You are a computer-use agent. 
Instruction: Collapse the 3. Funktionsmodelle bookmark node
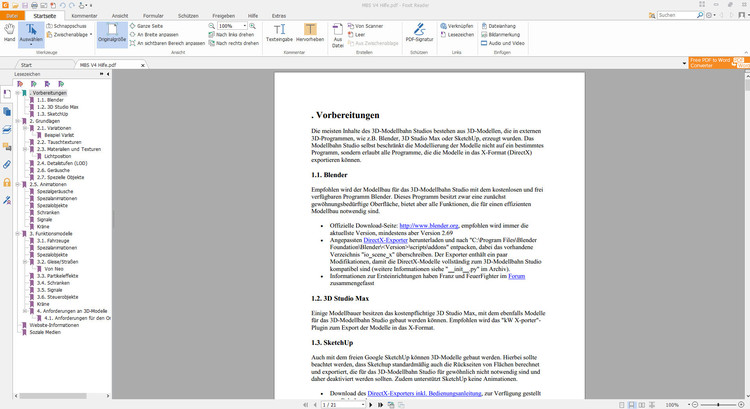(18, 233)
